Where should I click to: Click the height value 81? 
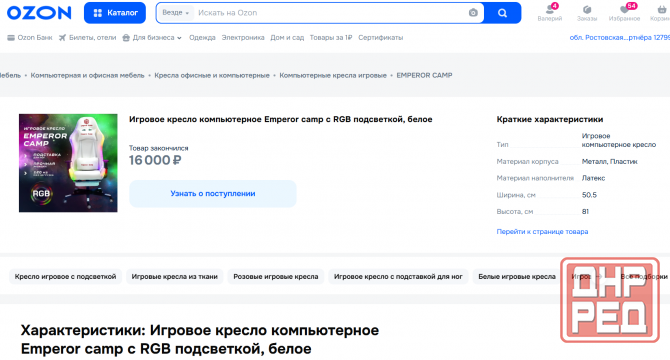pos(585,211)
